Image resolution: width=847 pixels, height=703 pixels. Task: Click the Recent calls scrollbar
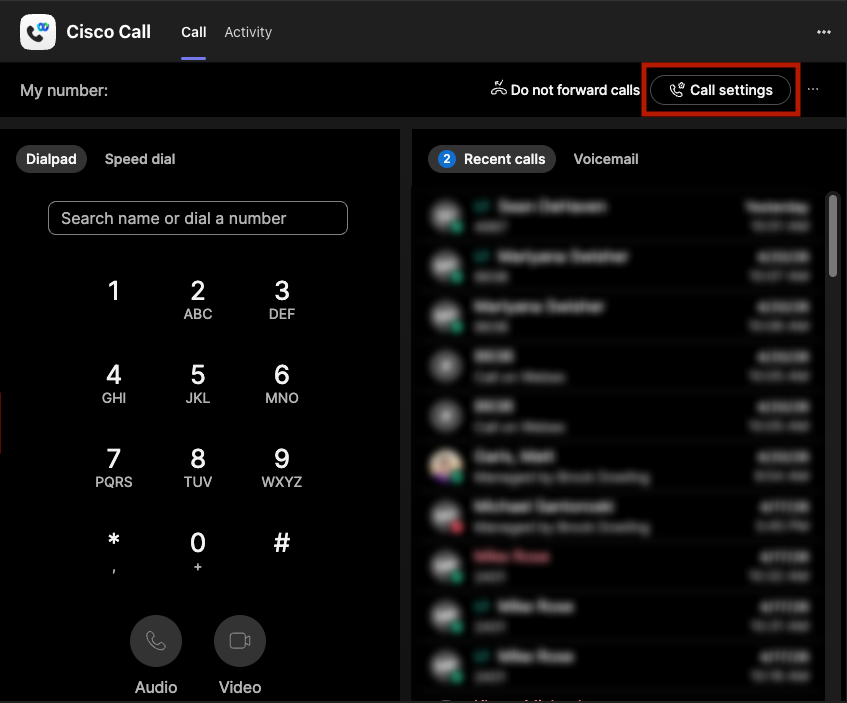[x=833, y=236]
